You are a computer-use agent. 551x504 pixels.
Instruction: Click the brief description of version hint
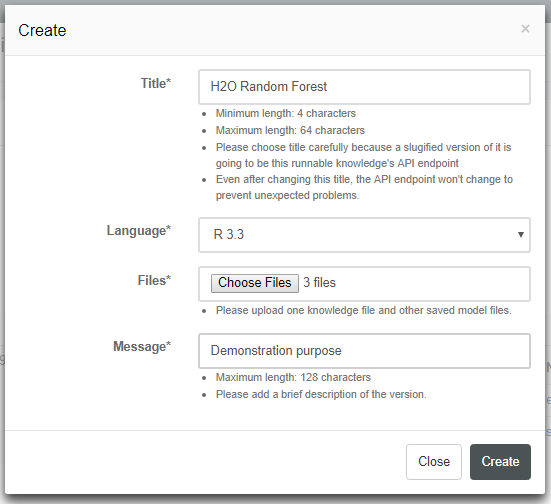pos(321,394)
